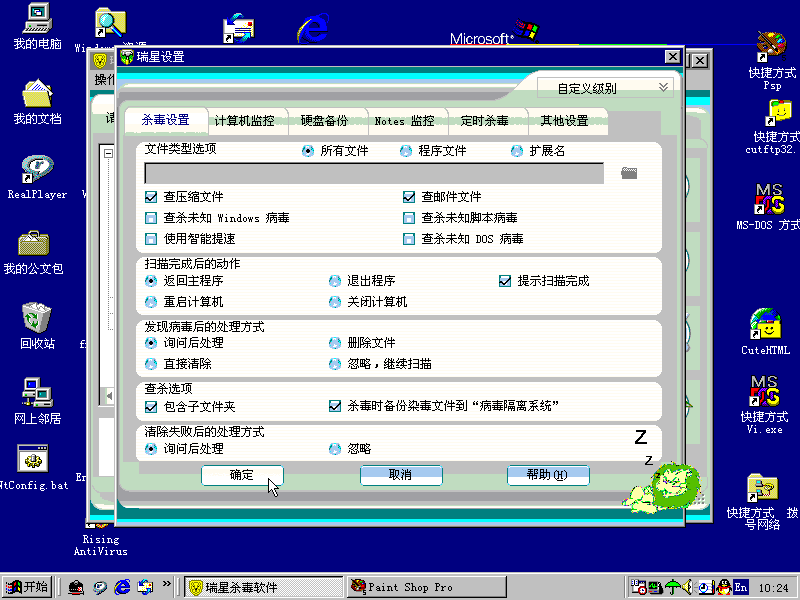Open the 回收站 recycle bin icon
Viewport: 800px width, 600px height.
(x=37, y=319)
